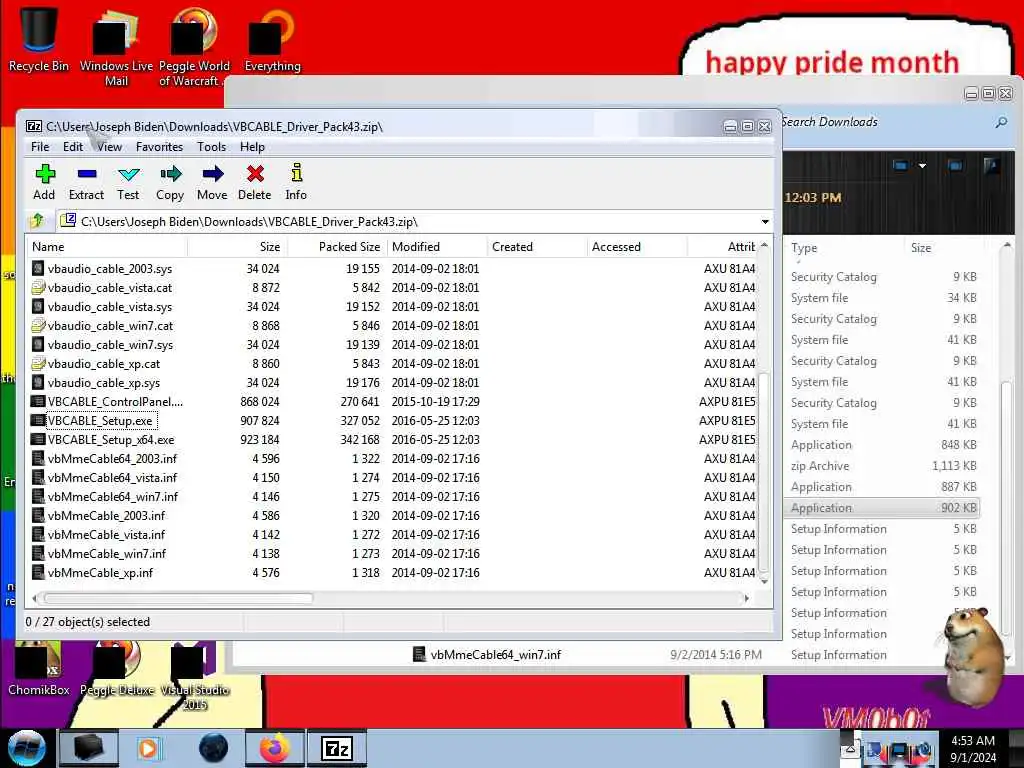Image resolution: width=1024 pixels, height=768 pixels.
Task: Click the 7-Zip address path field
Action: 415,221
